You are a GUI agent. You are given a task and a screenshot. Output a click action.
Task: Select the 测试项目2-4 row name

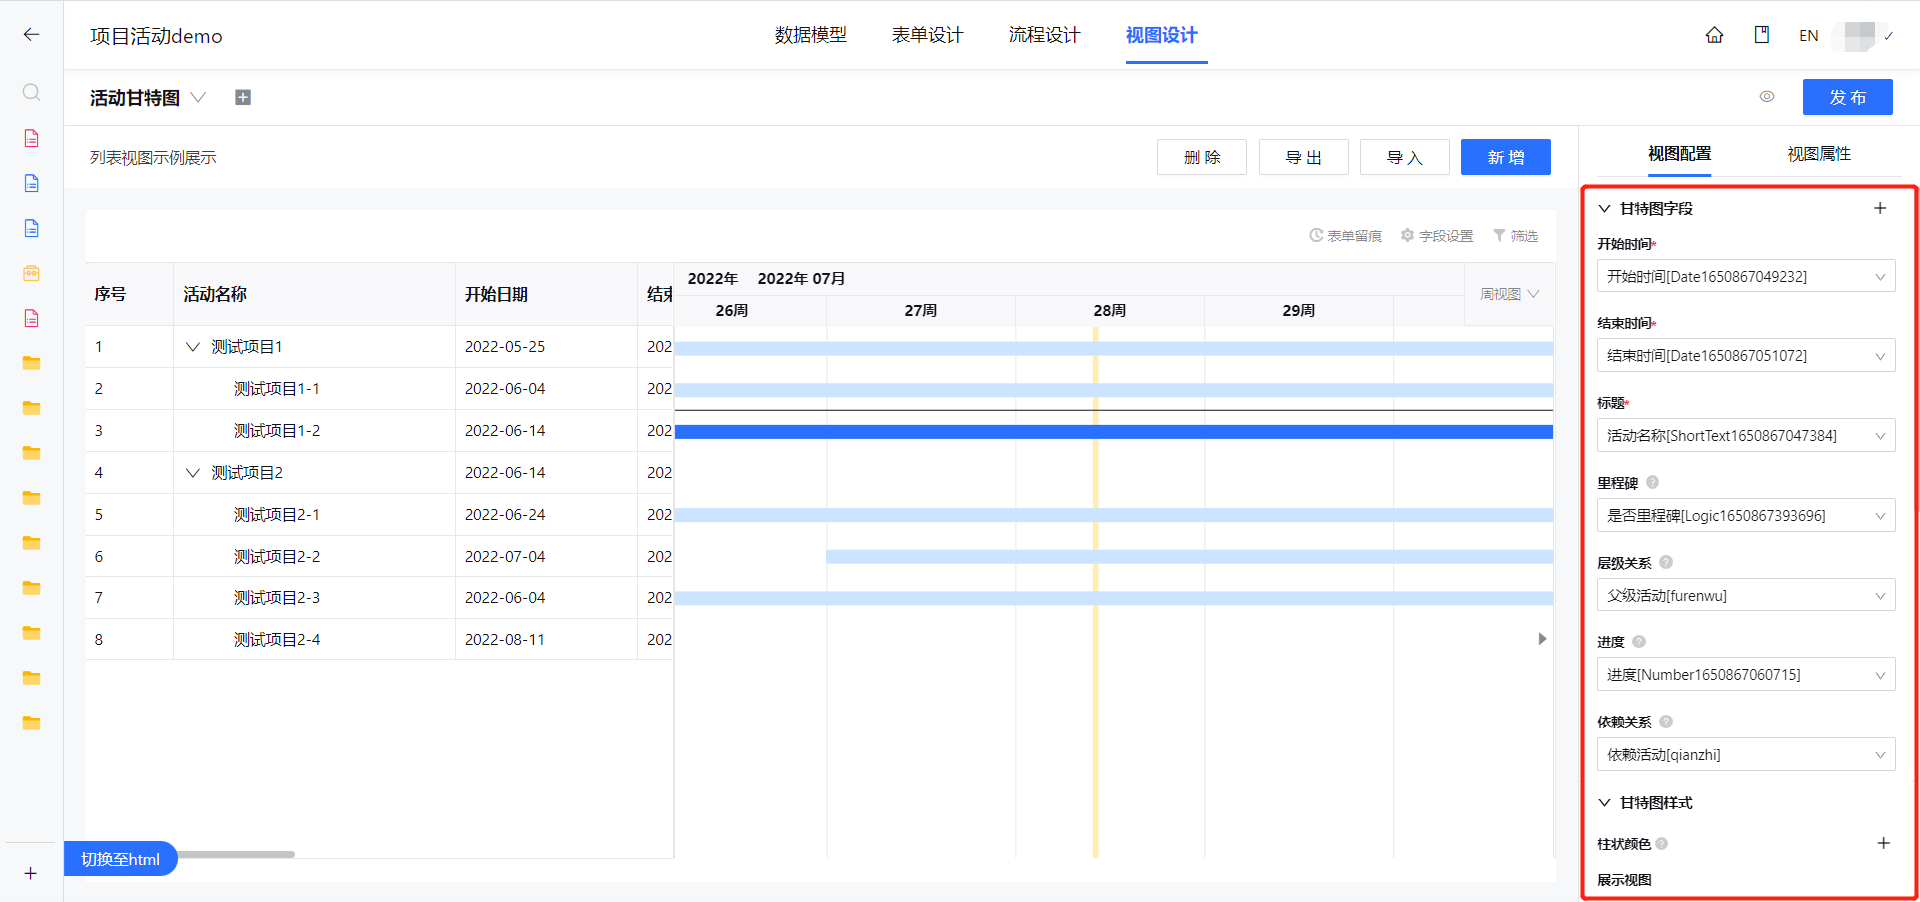coord(277,640)
